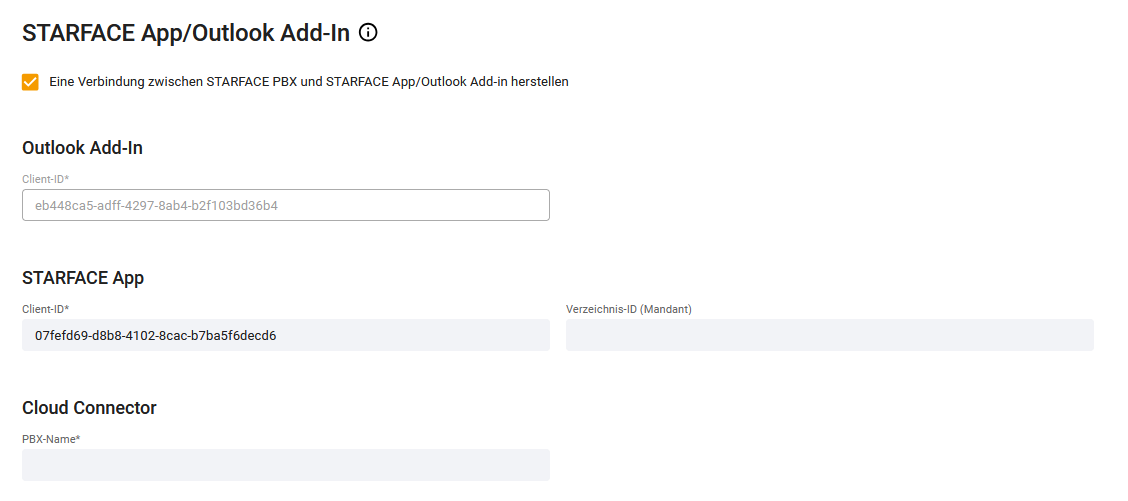This screenshot has width=1128, height=501.
Task: Click the white checkmark inside the orange box
Action: [30, 82]
